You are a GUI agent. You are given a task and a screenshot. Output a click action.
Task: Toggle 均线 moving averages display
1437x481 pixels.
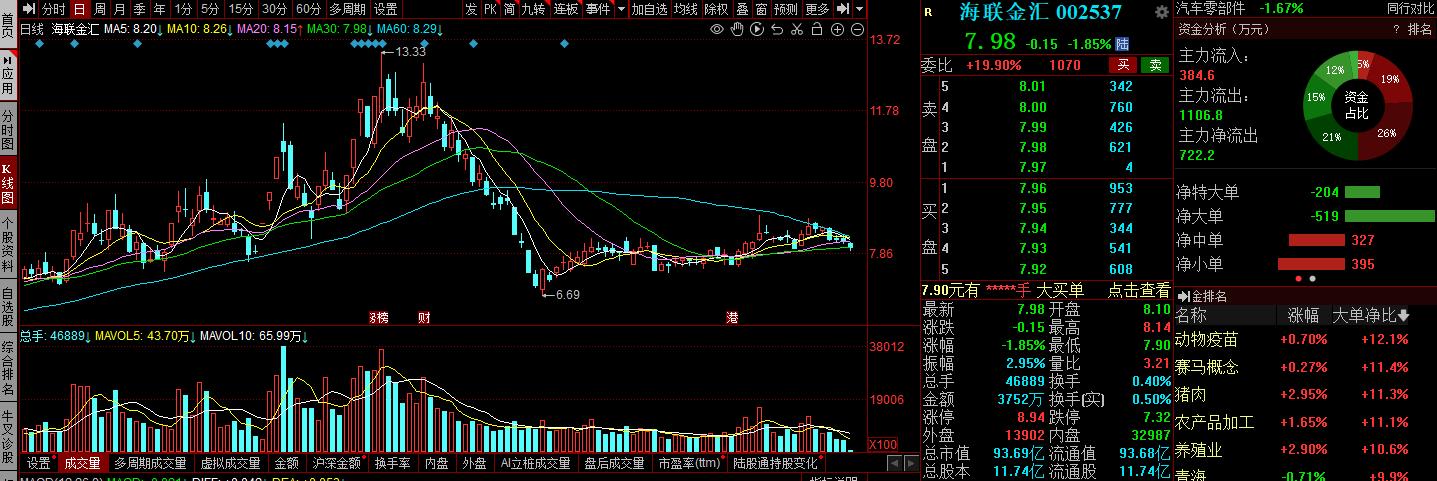685,9
